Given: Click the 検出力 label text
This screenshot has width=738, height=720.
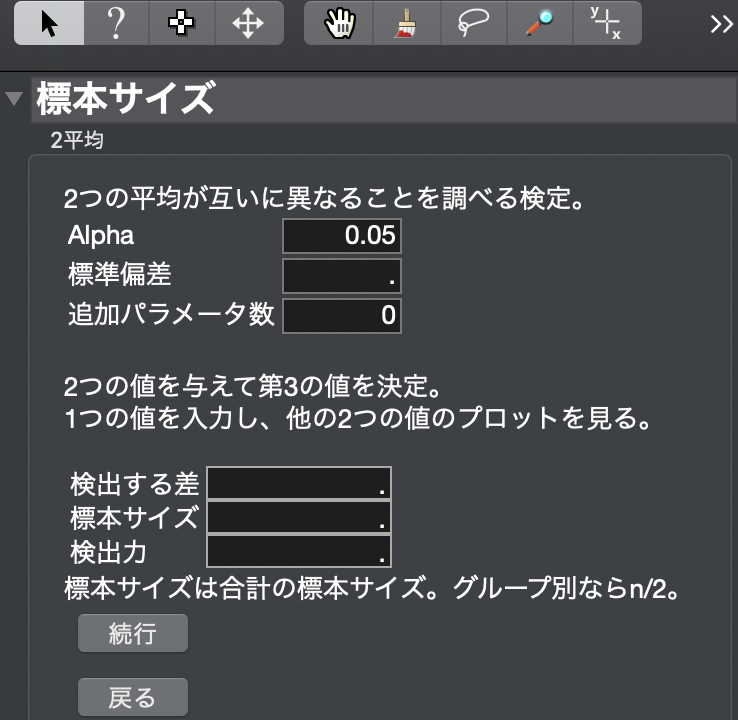Looking at the screenshot, I should (x=109, y=552).
